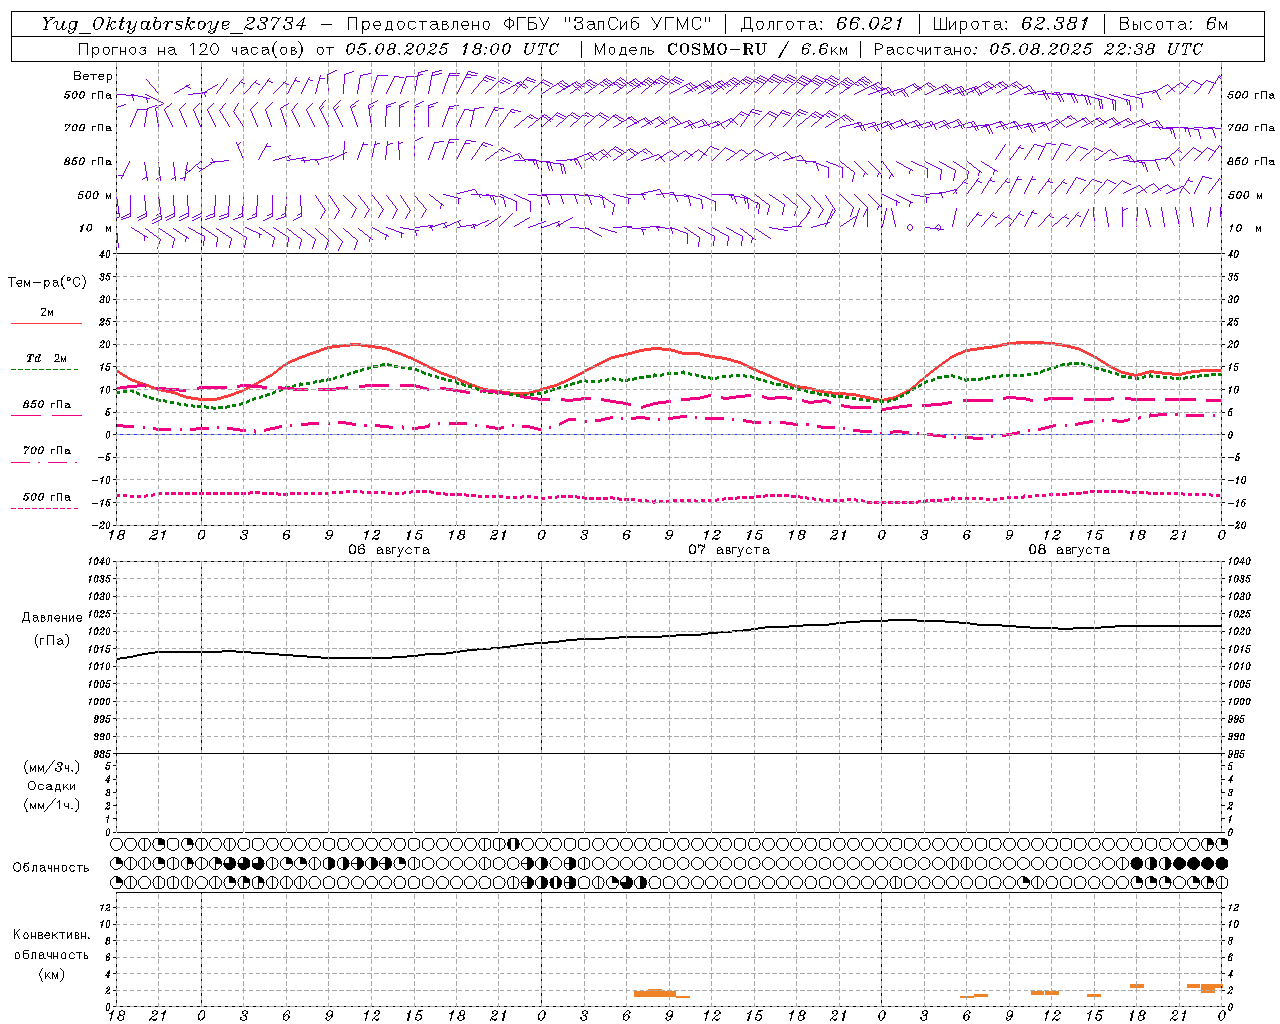Click the Осадки precipitation label
Screen dimensions: 1280x1024
click(52, 786)
